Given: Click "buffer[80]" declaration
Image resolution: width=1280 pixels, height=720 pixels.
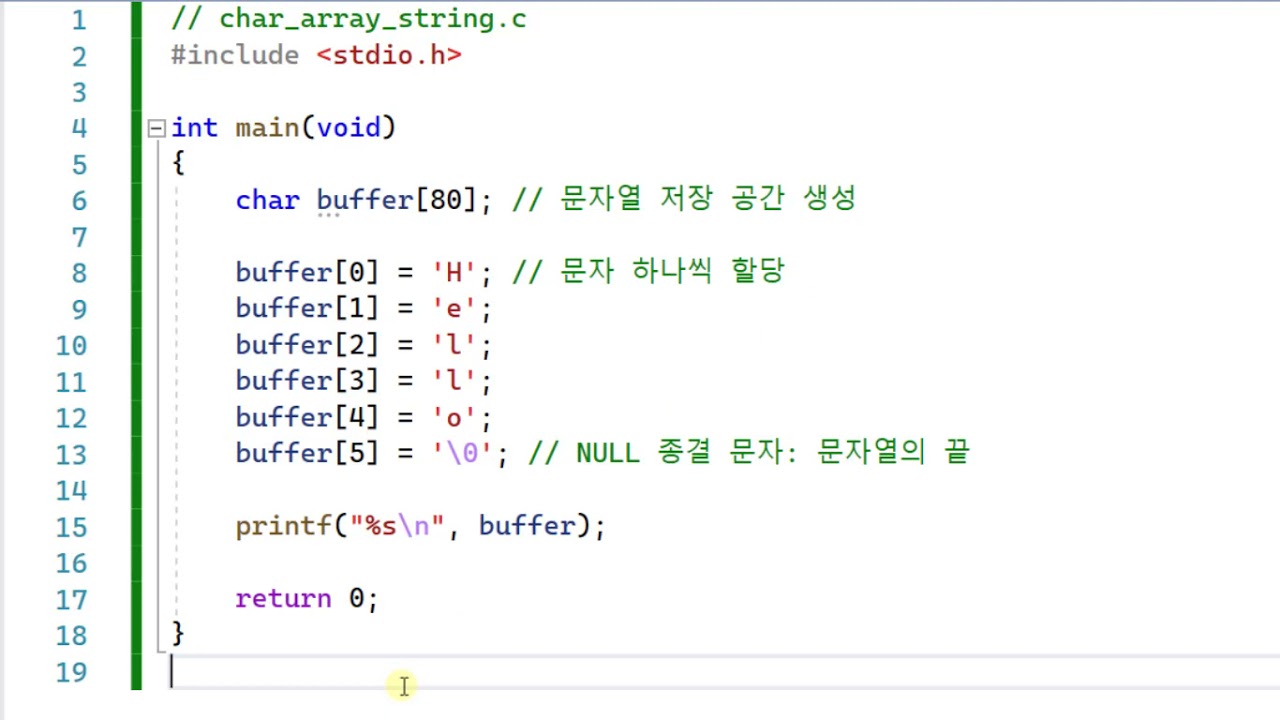Looking at the screenshot, I should click(x=396, y=200).
